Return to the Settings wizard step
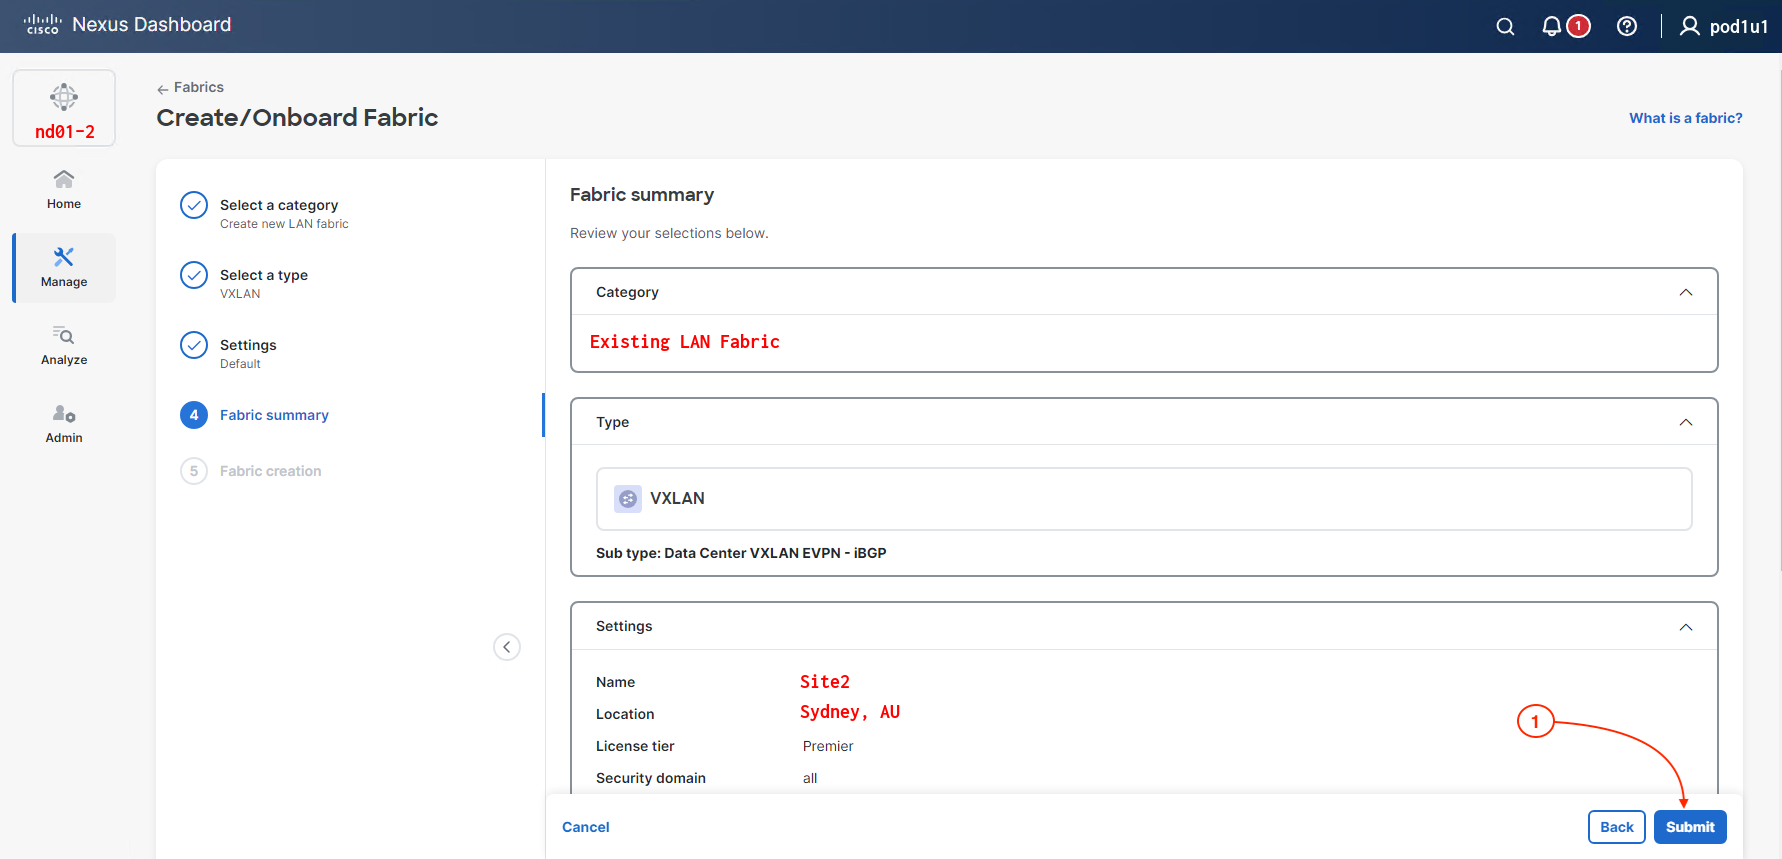The width and height of the screenshot is (1782, 859). (248, 345)
